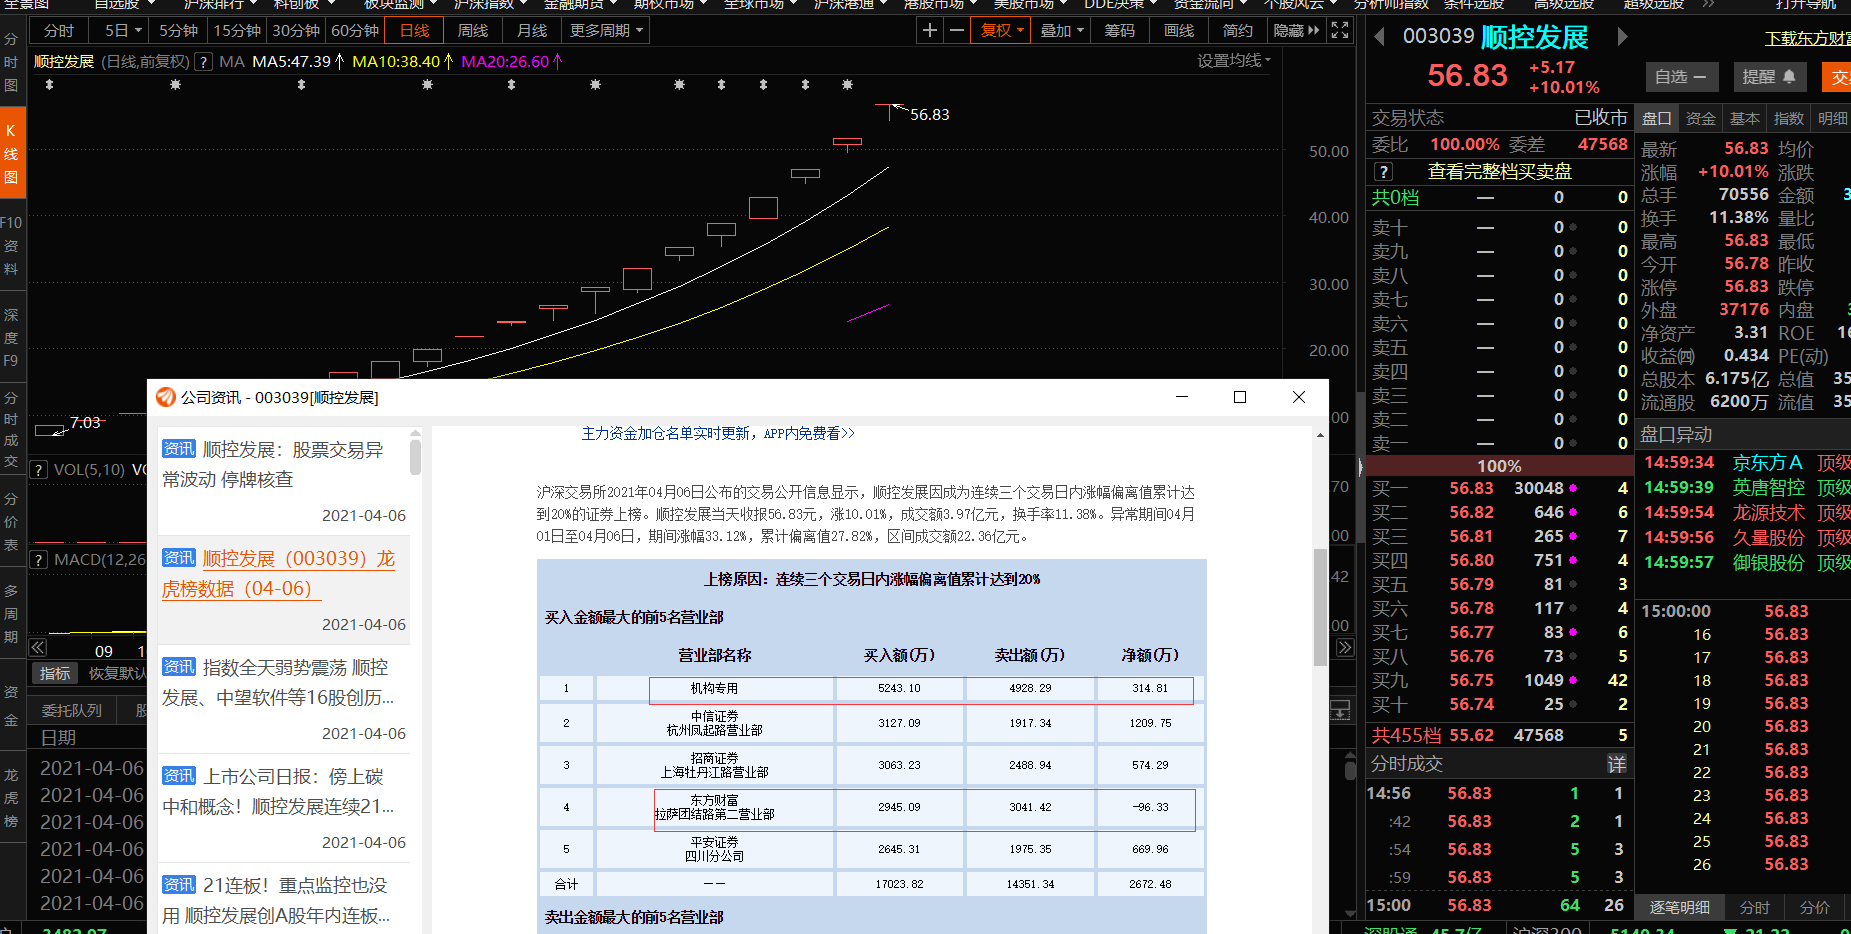Zoom out chart with minus icon
Image resolution: width=1851 pixels, height=934 pixels.
pyautogui.click(x=957, y=30)
